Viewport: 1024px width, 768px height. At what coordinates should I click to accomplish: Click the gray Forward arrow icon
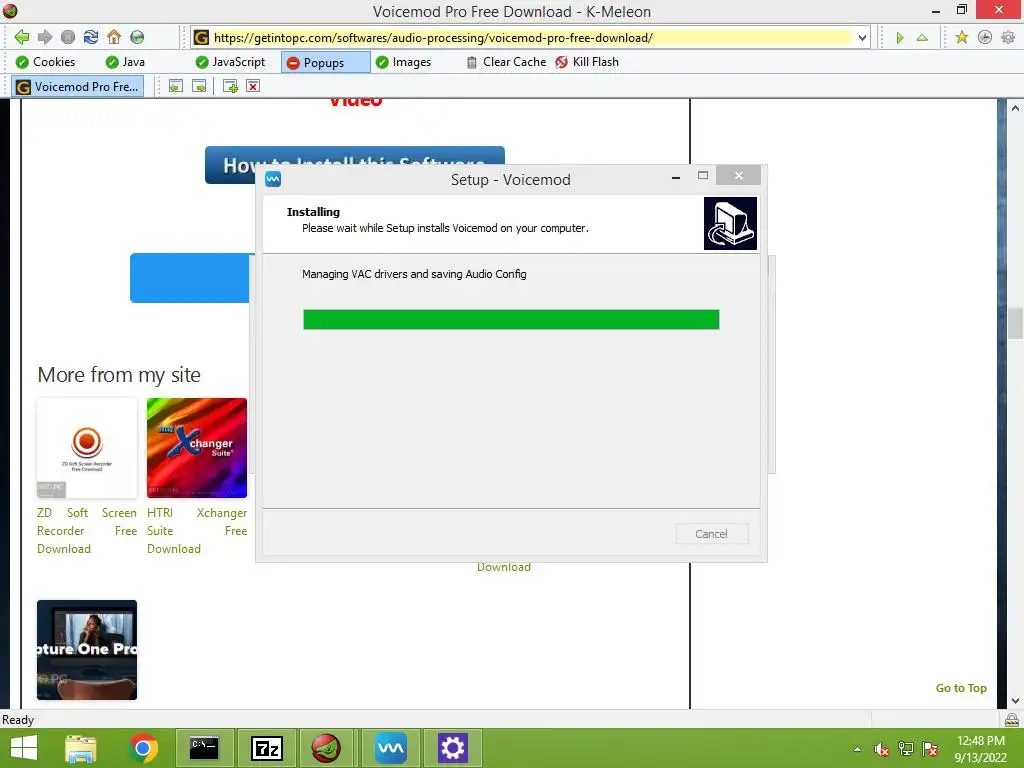(x=44, y=37)
